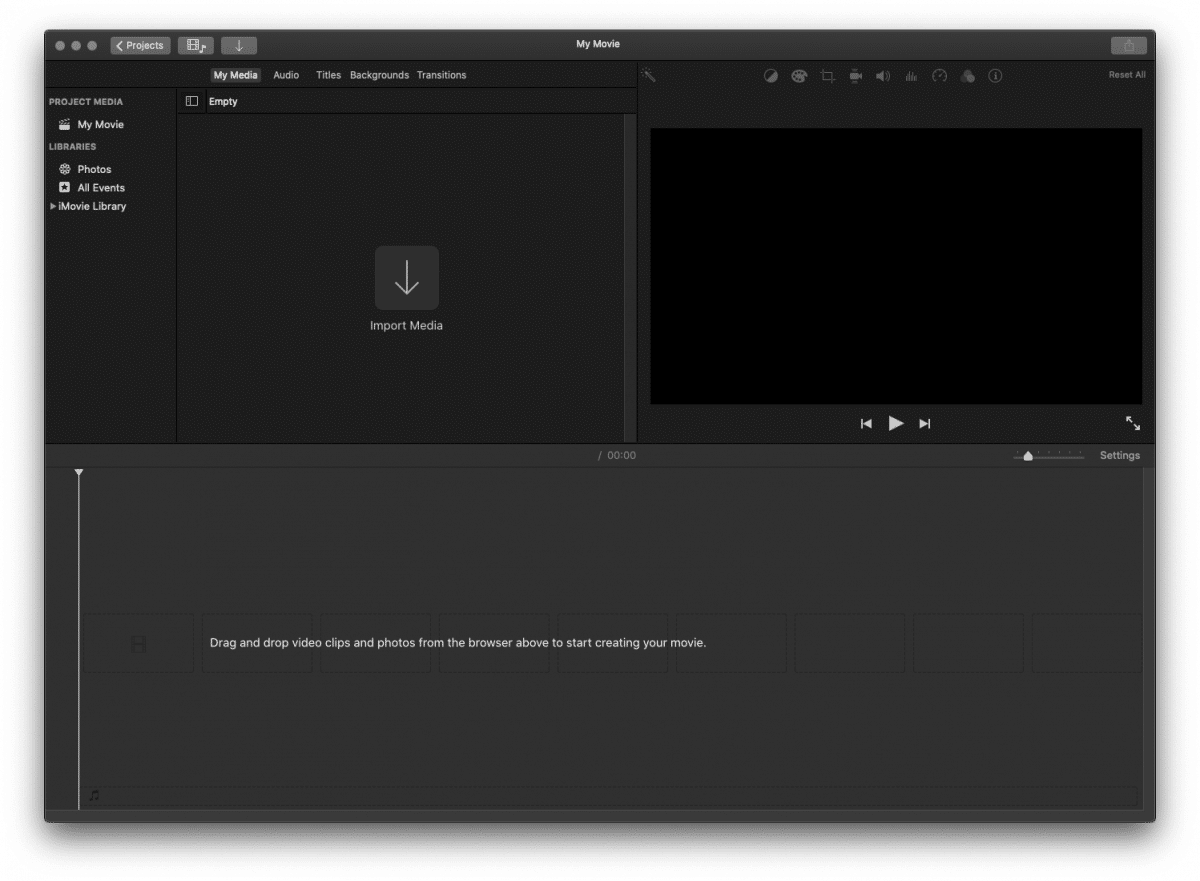The height and width of the screenshot is (881, 1200).
Task: Reset All adjustments in the viewer
Action: coord(1127,74)
